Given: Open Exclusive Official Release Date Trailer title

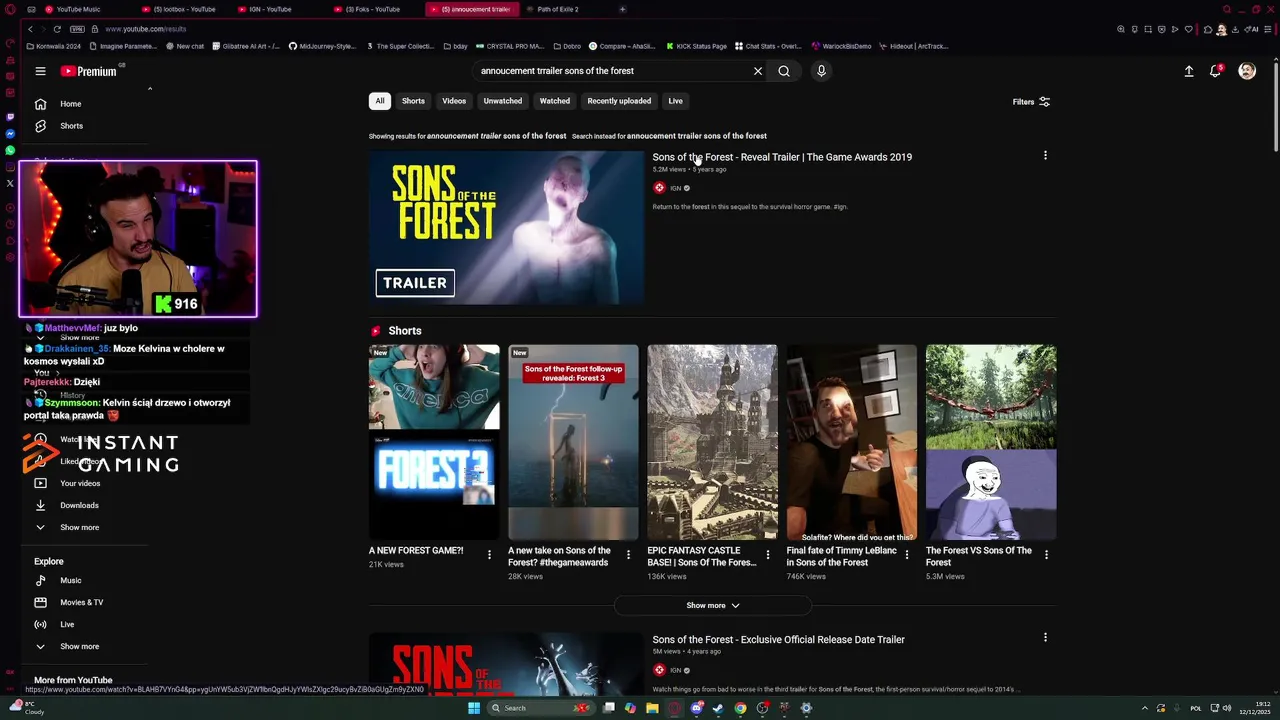Looking at the screenshot, I should [779, 640].
